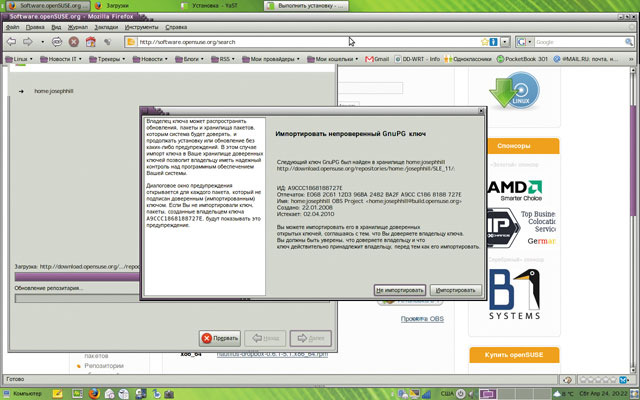Click download progress bar in YaST
This screenshot has height=400, width=640.
(77, 277)
